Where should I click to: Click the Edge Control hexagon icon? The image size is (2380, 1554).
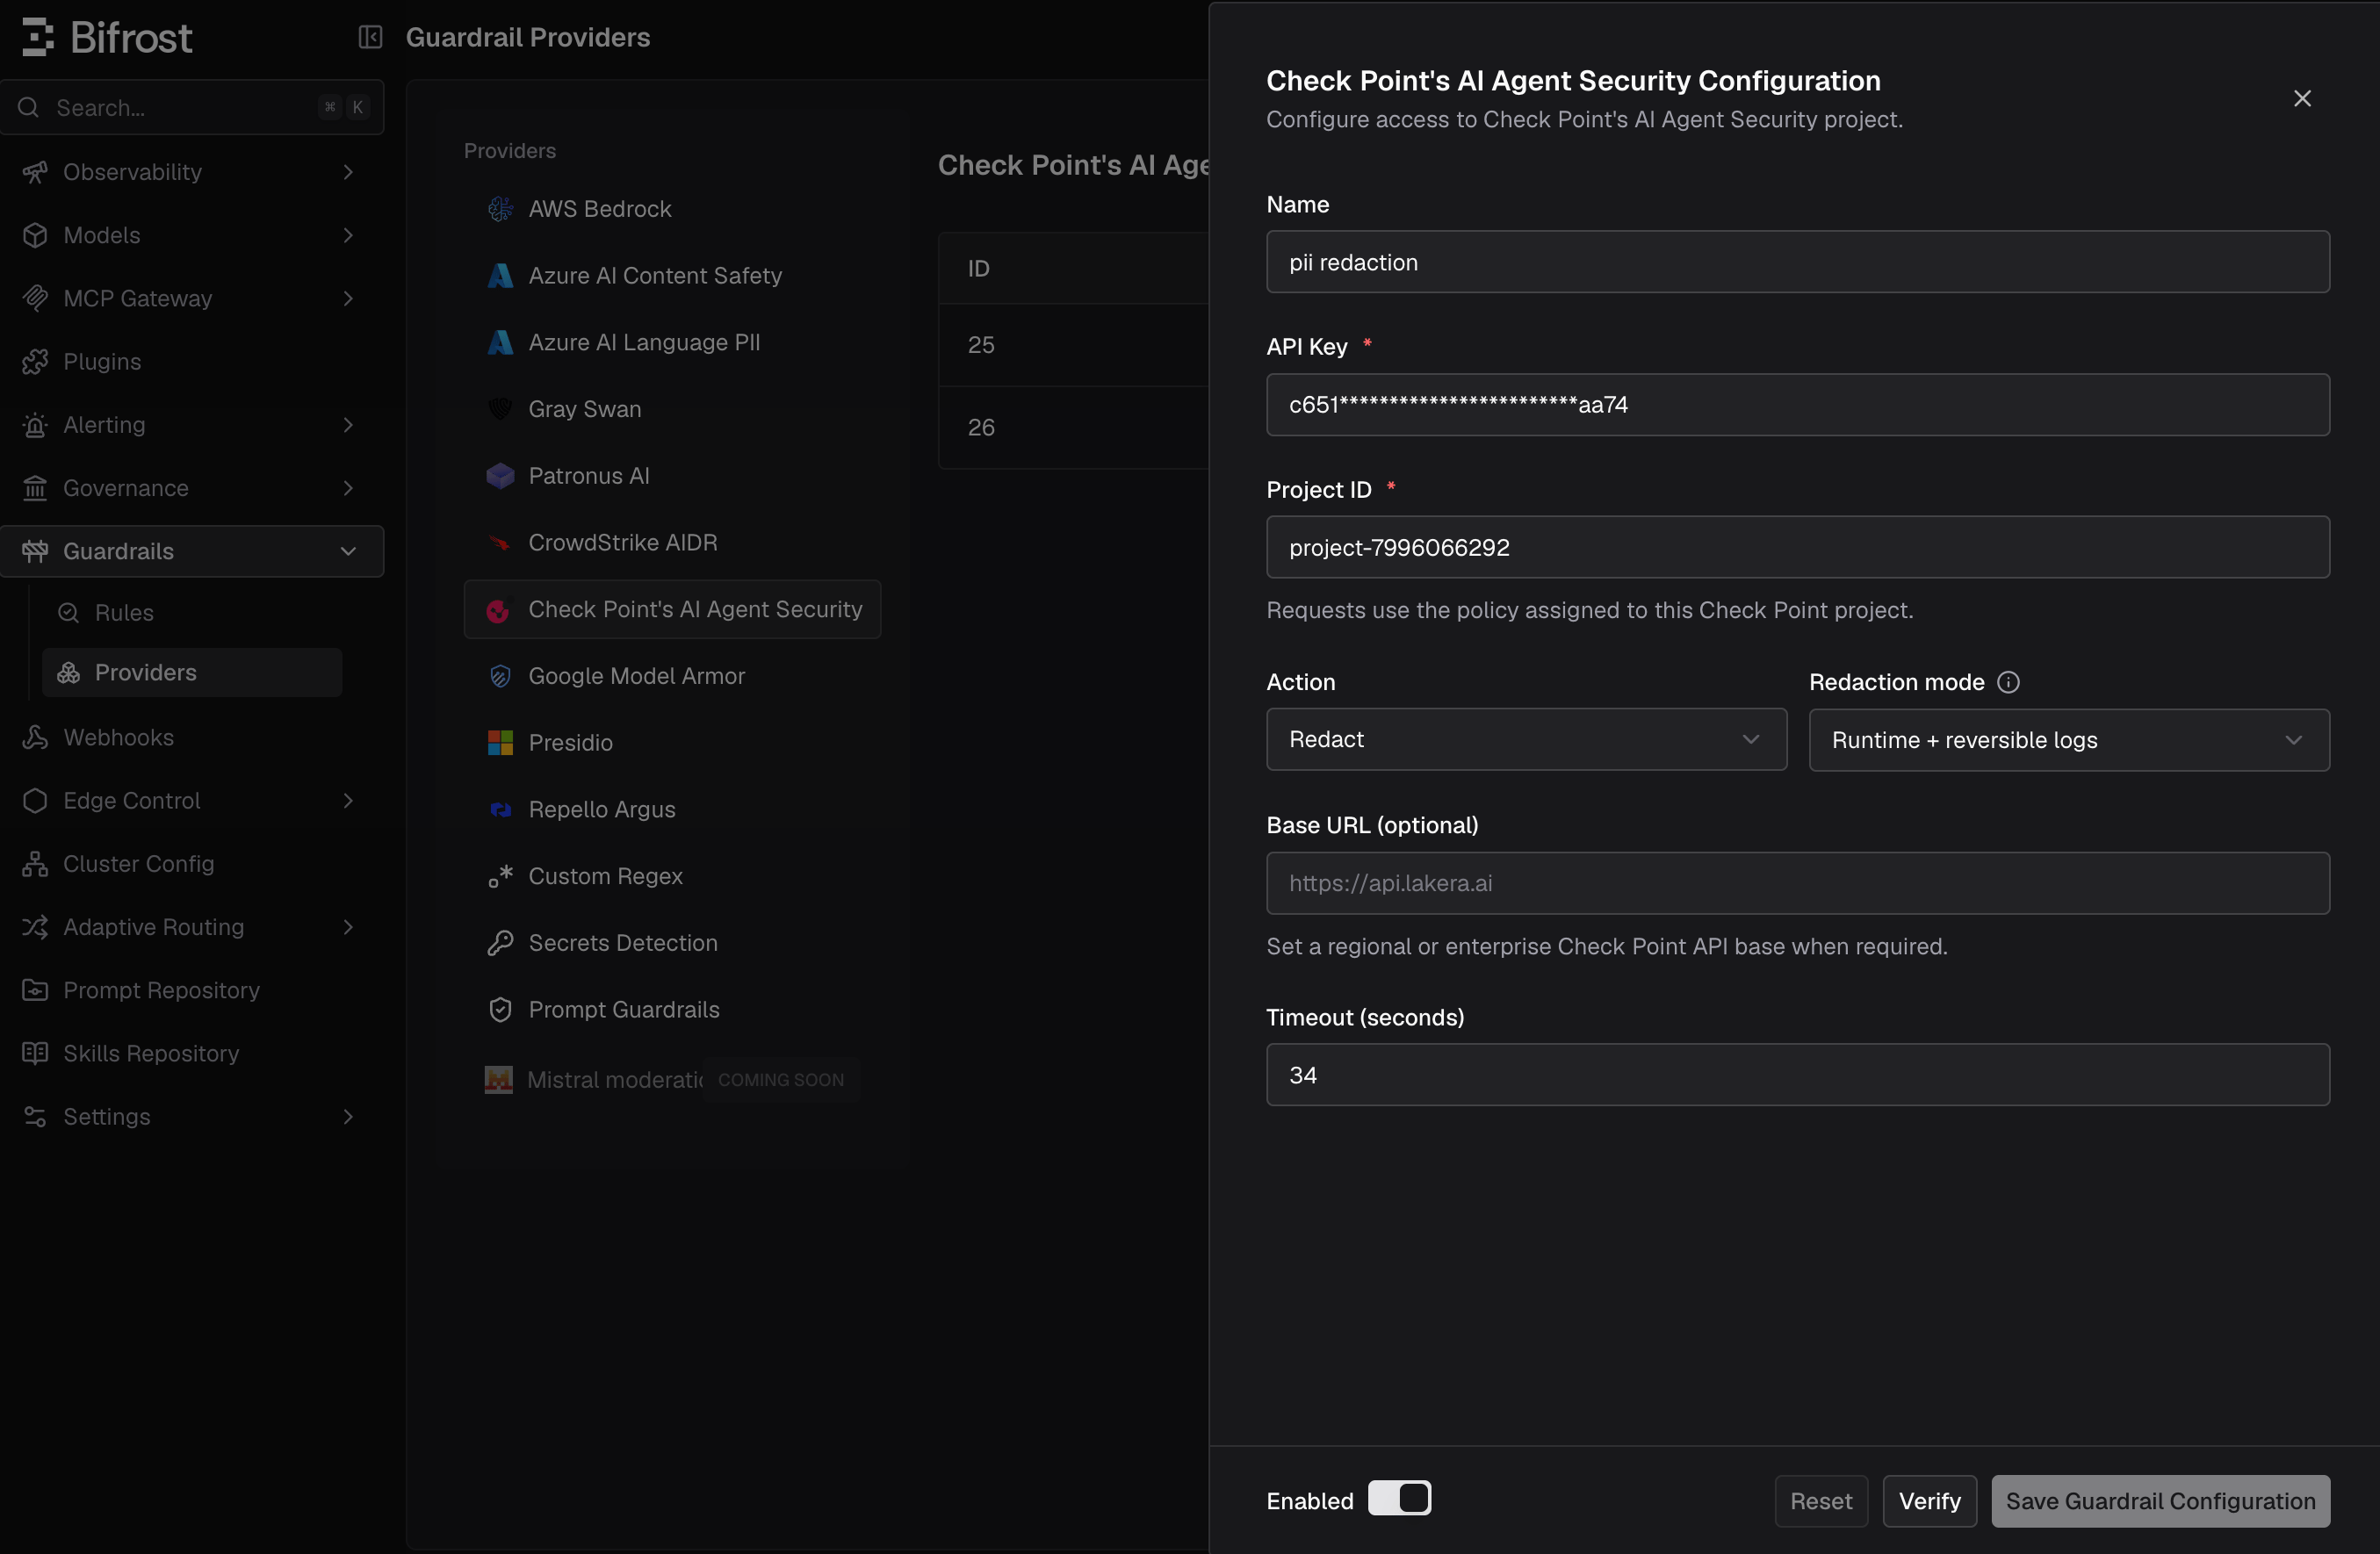click(35, 800)
